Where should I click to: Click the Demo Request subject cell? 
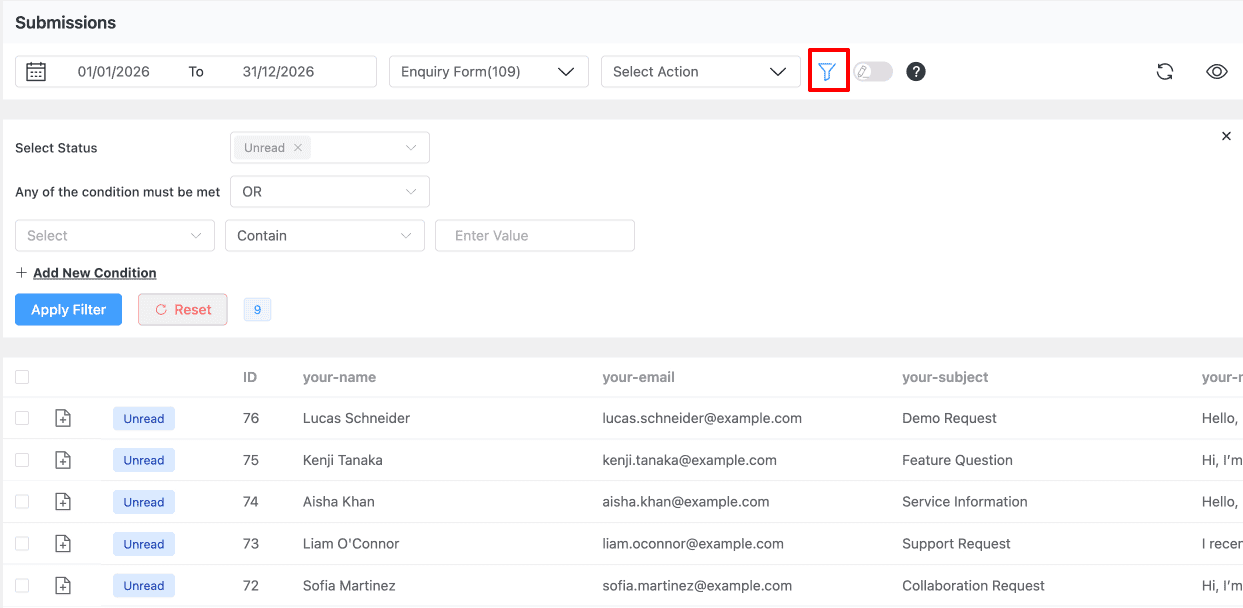click(x=950, y=419)
